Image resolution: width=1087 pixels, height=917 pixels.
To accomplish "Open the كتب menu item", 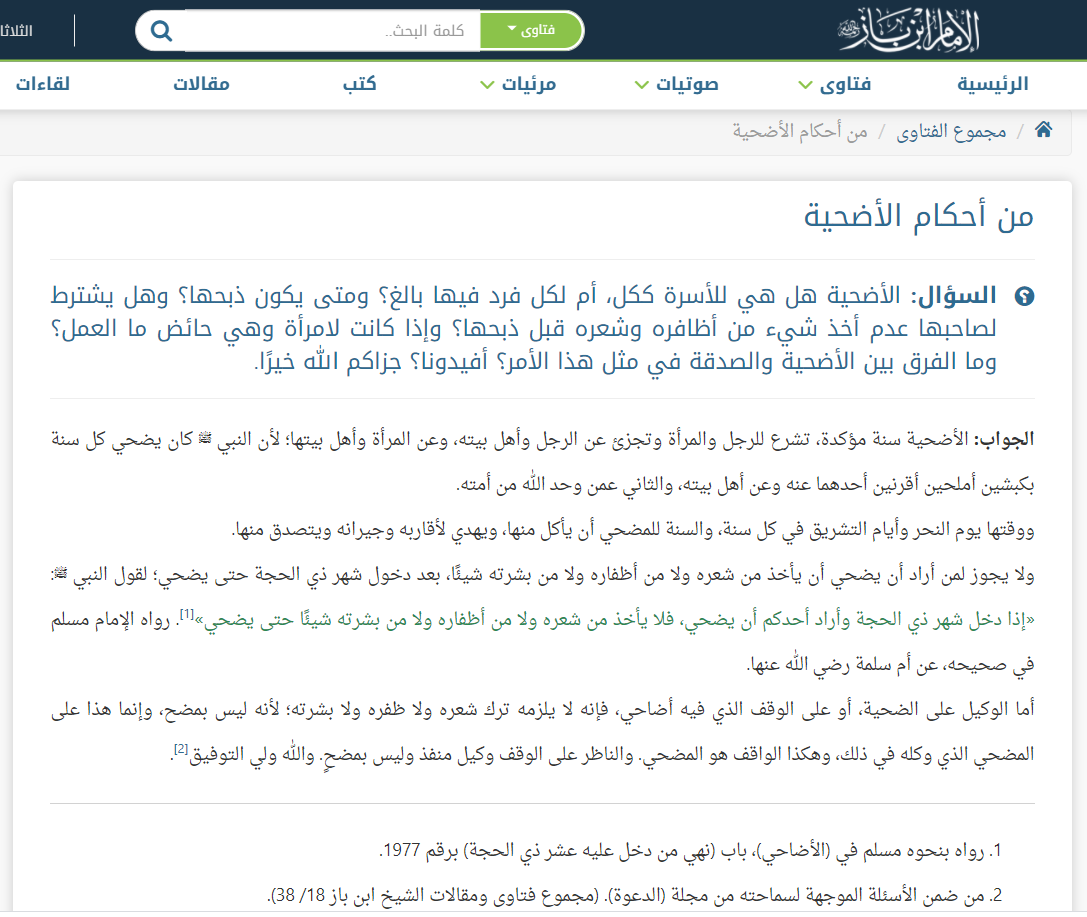I will click(360, 85).
